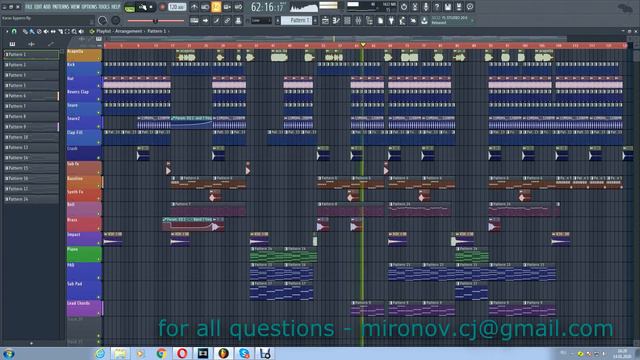The width and height of the screenshot is (640, 360).
Task: Open the Mixer from toolbar
Action: pos(358,20)
